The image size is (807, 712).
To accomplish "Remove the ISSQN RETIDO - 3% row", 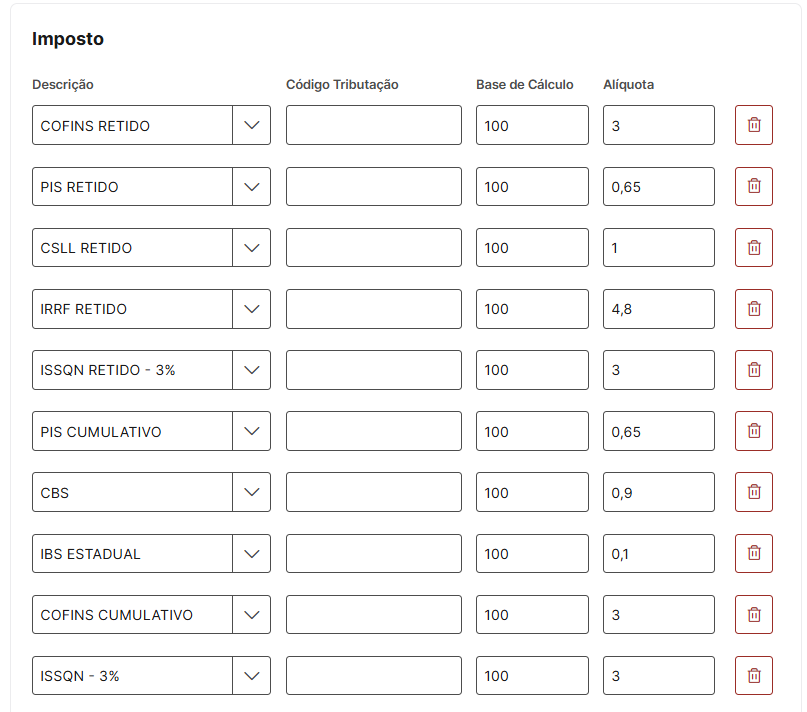I will click(753, 370).
